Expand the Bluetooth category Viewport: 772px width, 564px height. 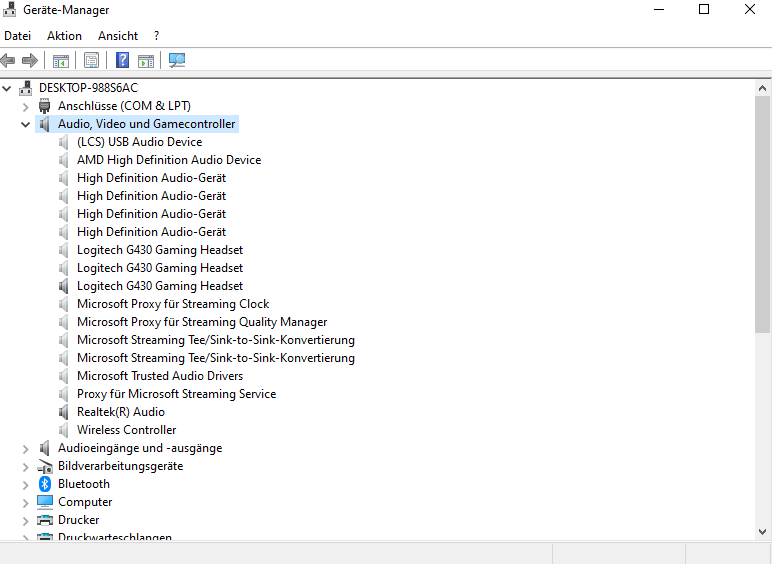point(26,485)
